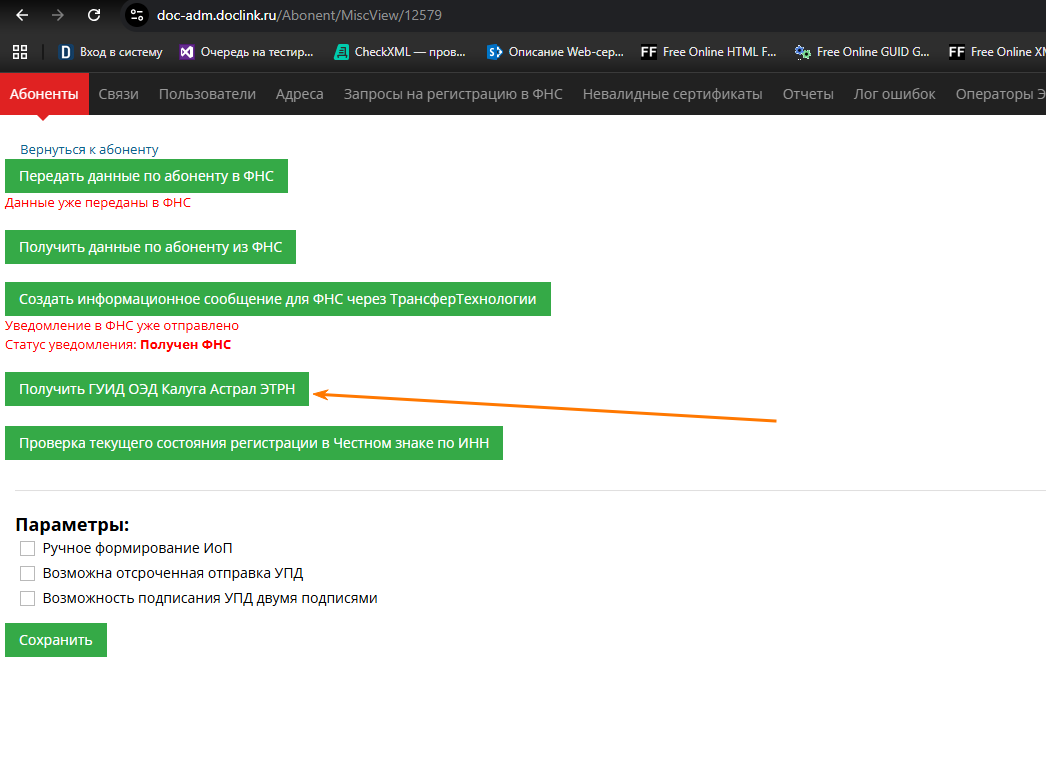Open the Free Online GUID G... bookmark
The width and height of the screenshot is (1046, 757).
point(862,52)
